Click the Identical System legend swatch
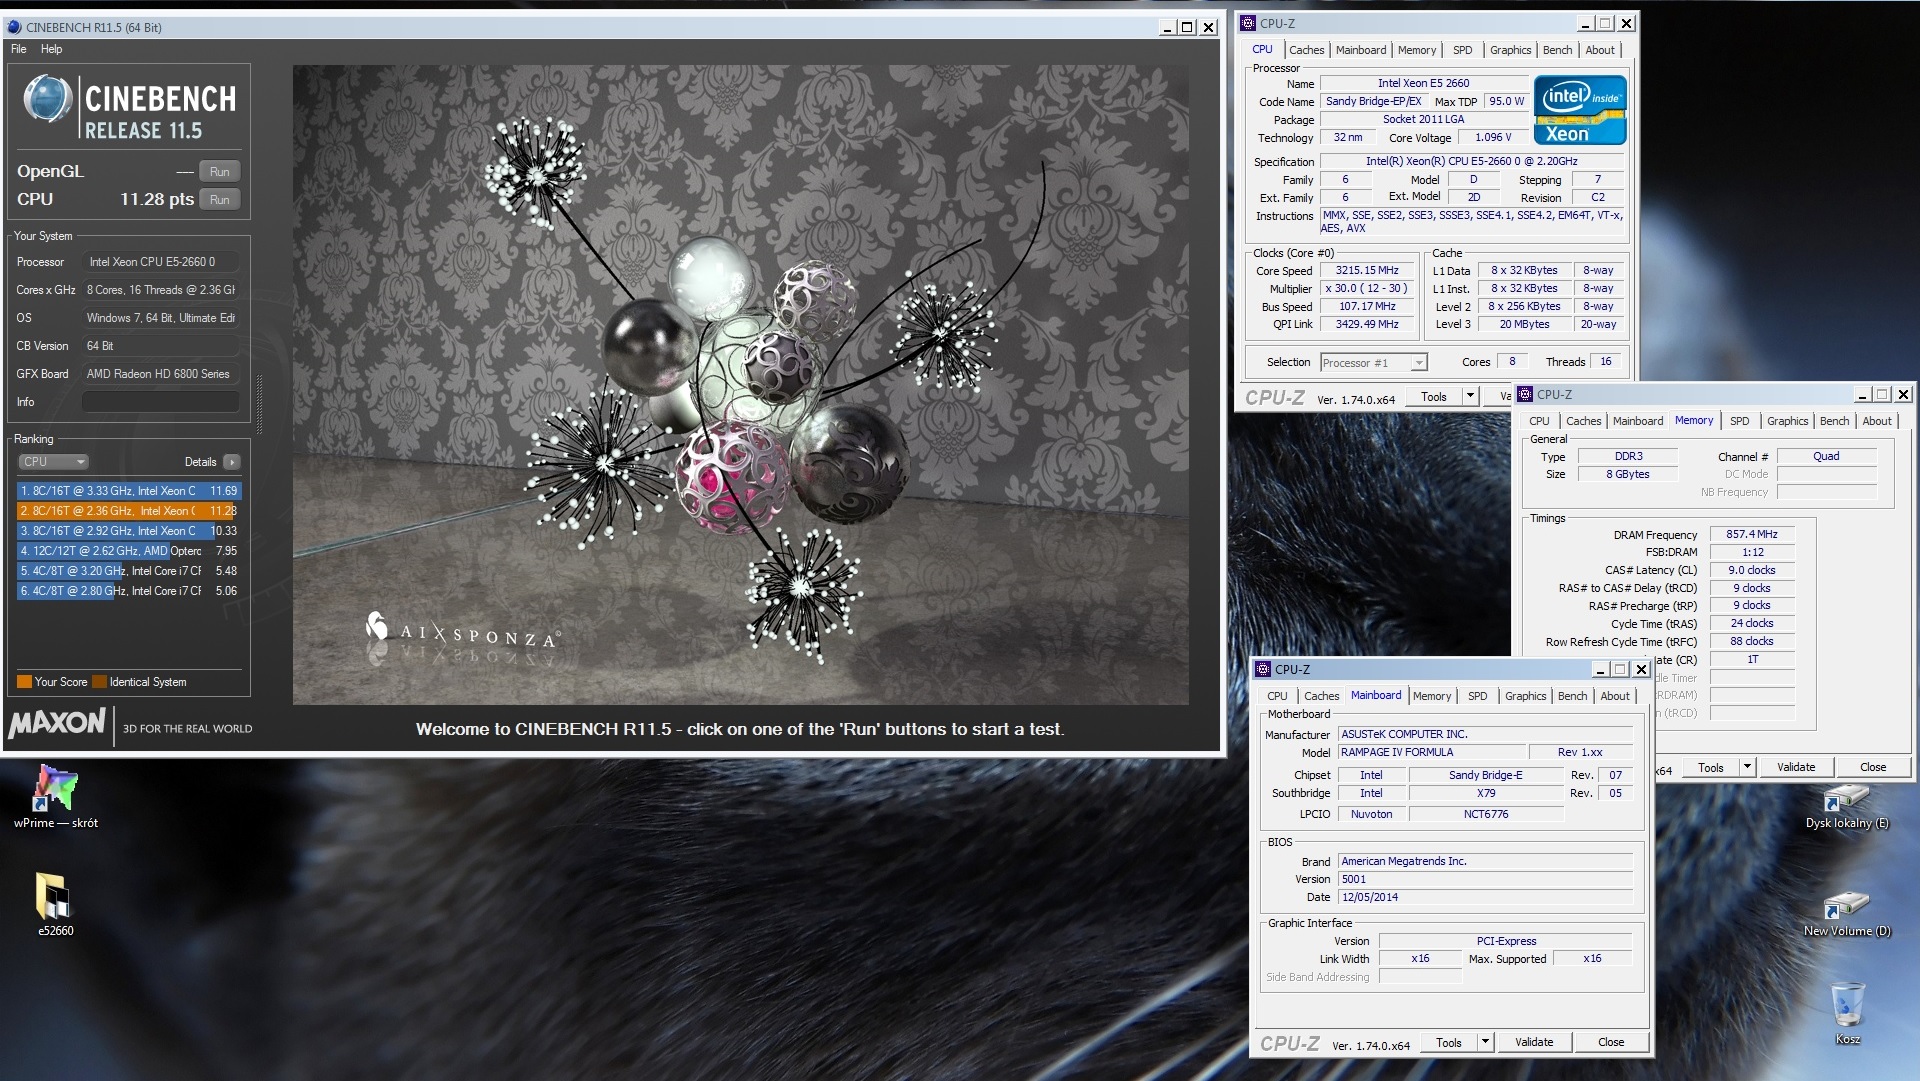 tap(99, 682)
